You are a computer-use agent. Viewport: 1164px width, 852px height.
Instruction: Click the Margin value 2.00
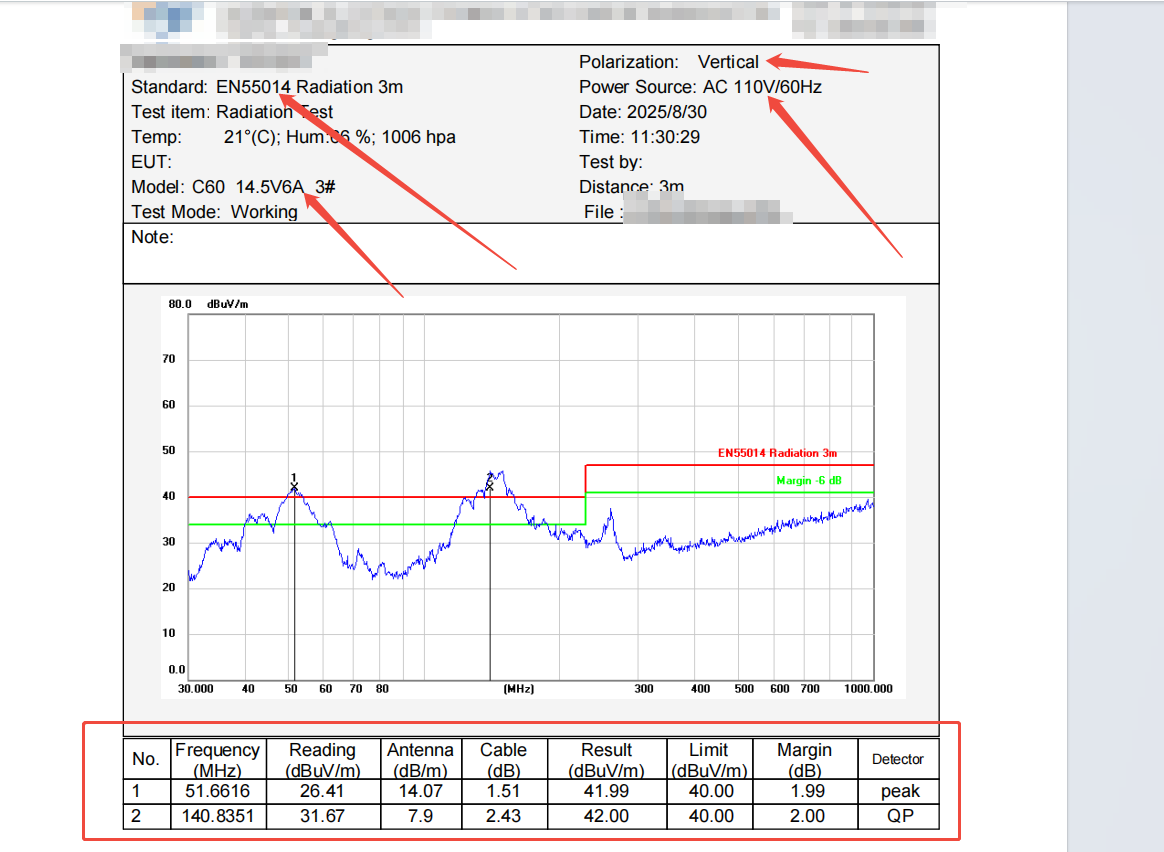tap(804, 816)
